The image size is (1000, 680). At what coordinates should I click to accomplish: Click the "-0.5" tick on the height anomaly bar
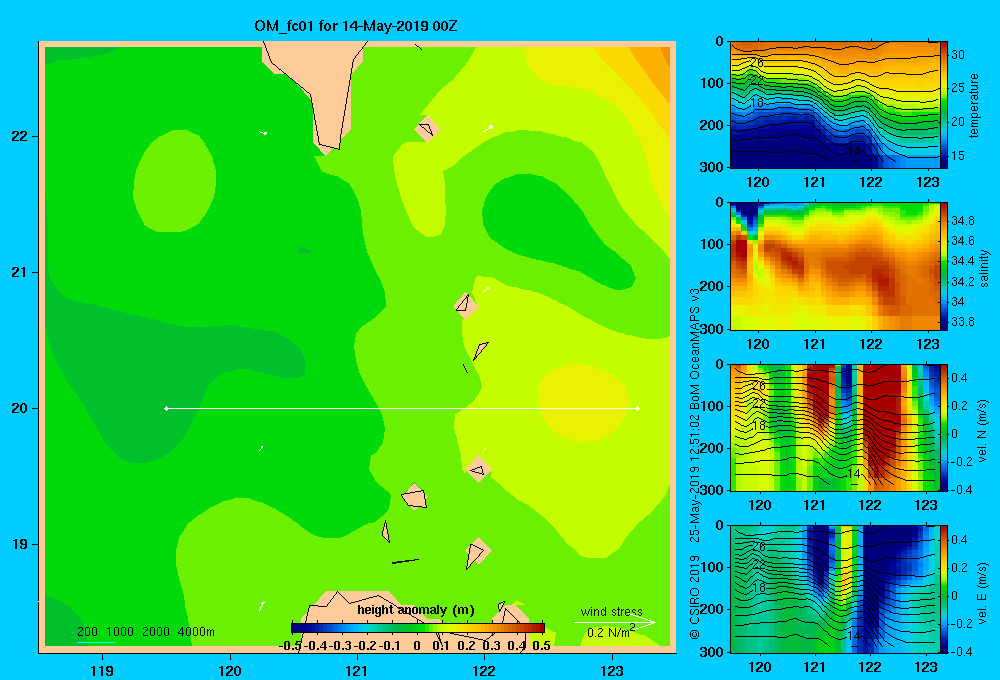click(x=290, y=646)
